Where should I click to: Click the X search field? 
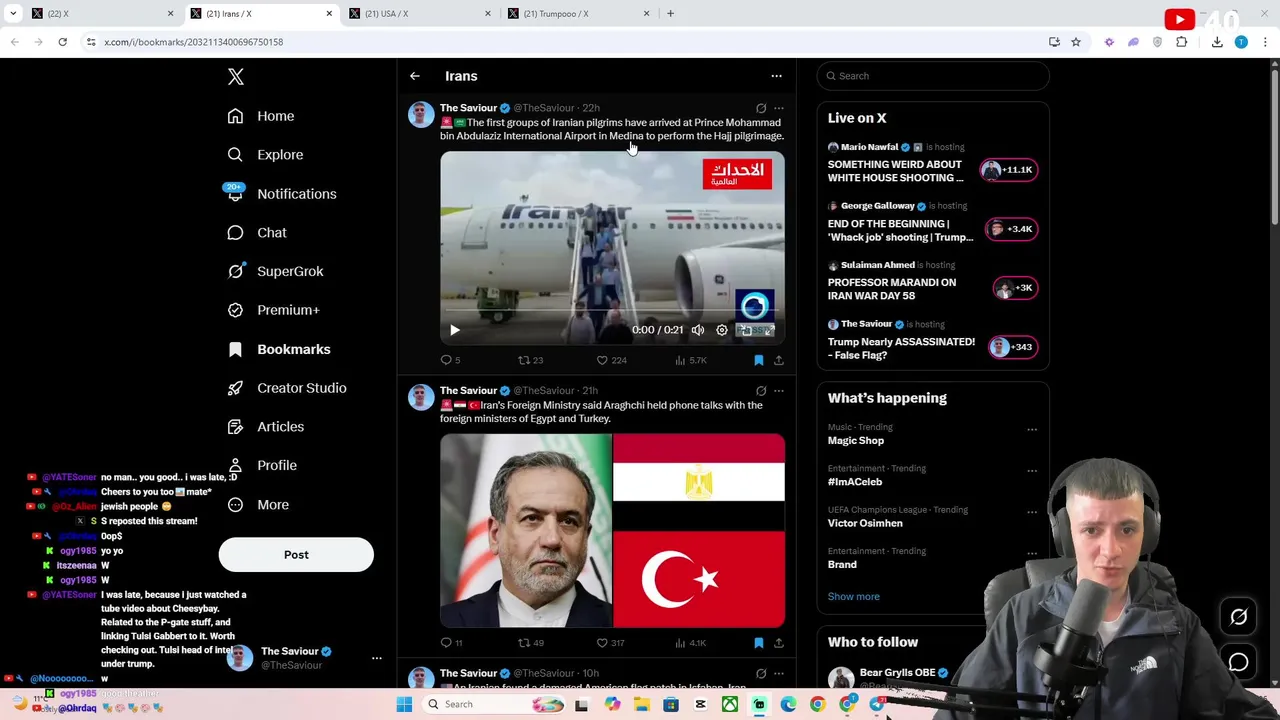click(x=933, y=76)
